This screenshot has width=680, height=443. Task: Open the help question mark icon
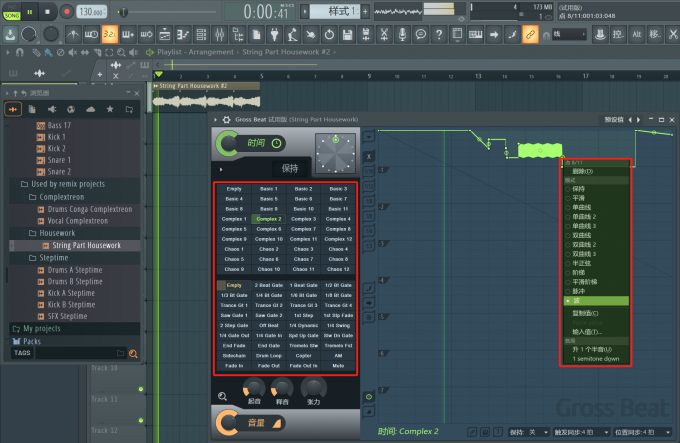click(x=439, y=34)
